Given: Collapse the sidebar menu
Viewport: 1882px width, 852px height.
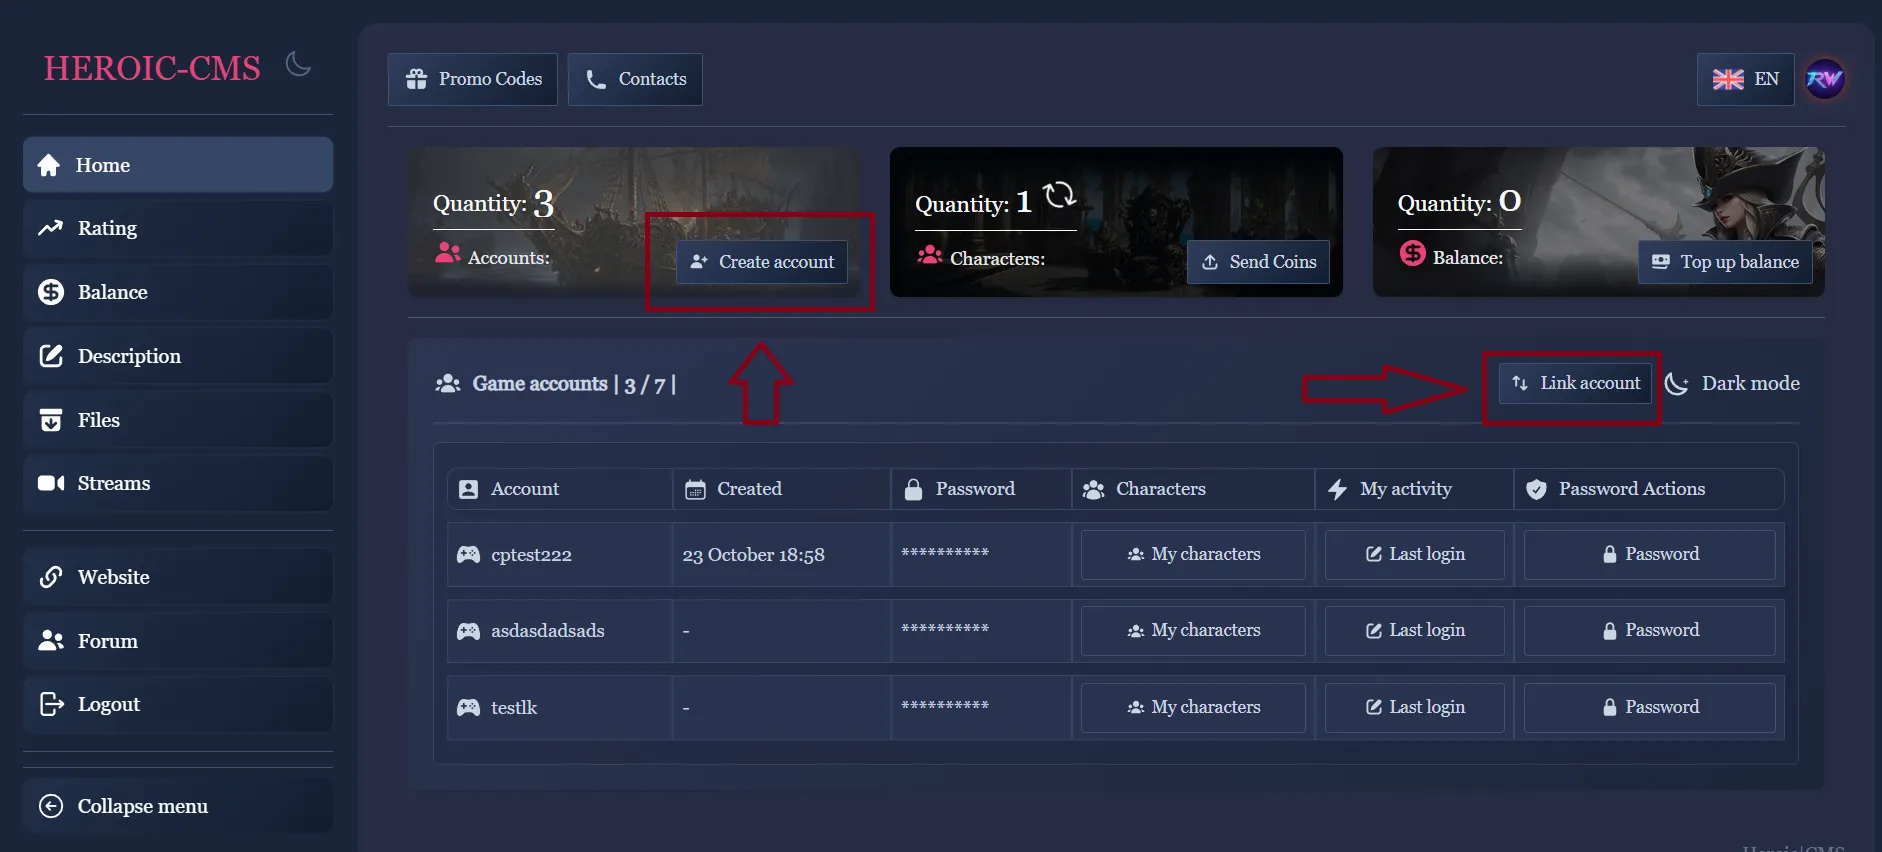Looking at the screenshot, I should [178, 806].
